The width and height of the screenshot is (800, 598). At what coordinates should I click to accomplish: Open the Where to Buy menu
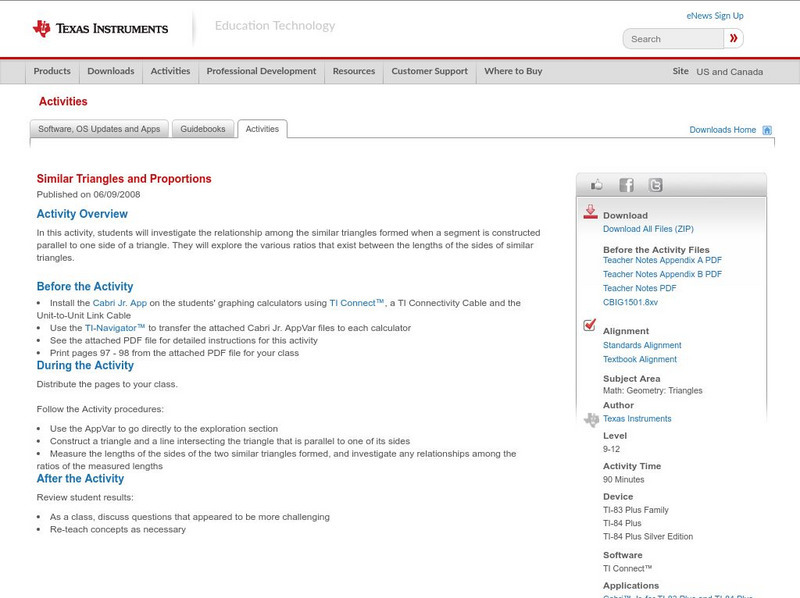(x=513, y=71)
